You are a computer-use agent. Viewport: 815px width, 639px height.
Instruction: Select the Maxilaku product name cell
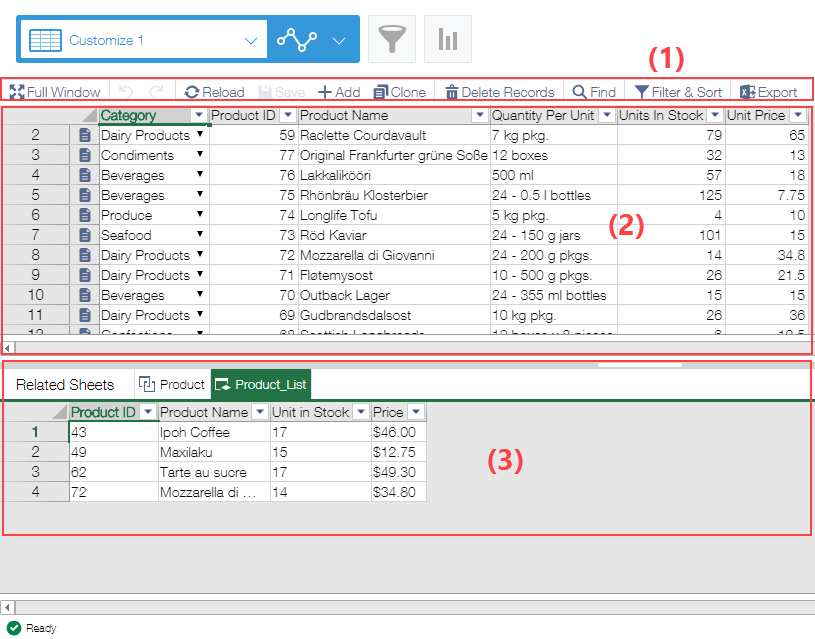pyautogui.click(x=214, y=452)
